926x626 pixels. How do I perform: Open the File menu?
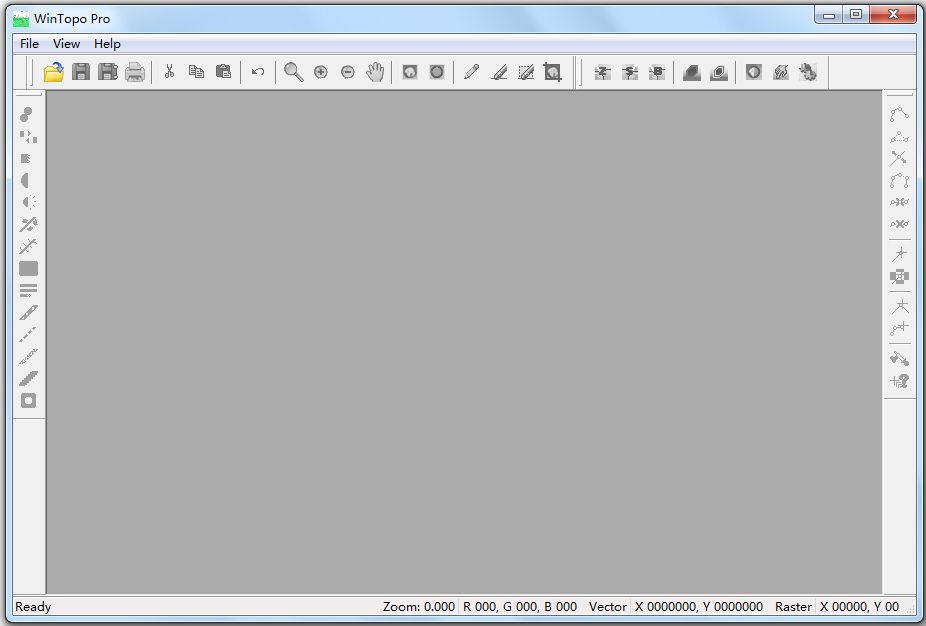click(x=29, y=44)
